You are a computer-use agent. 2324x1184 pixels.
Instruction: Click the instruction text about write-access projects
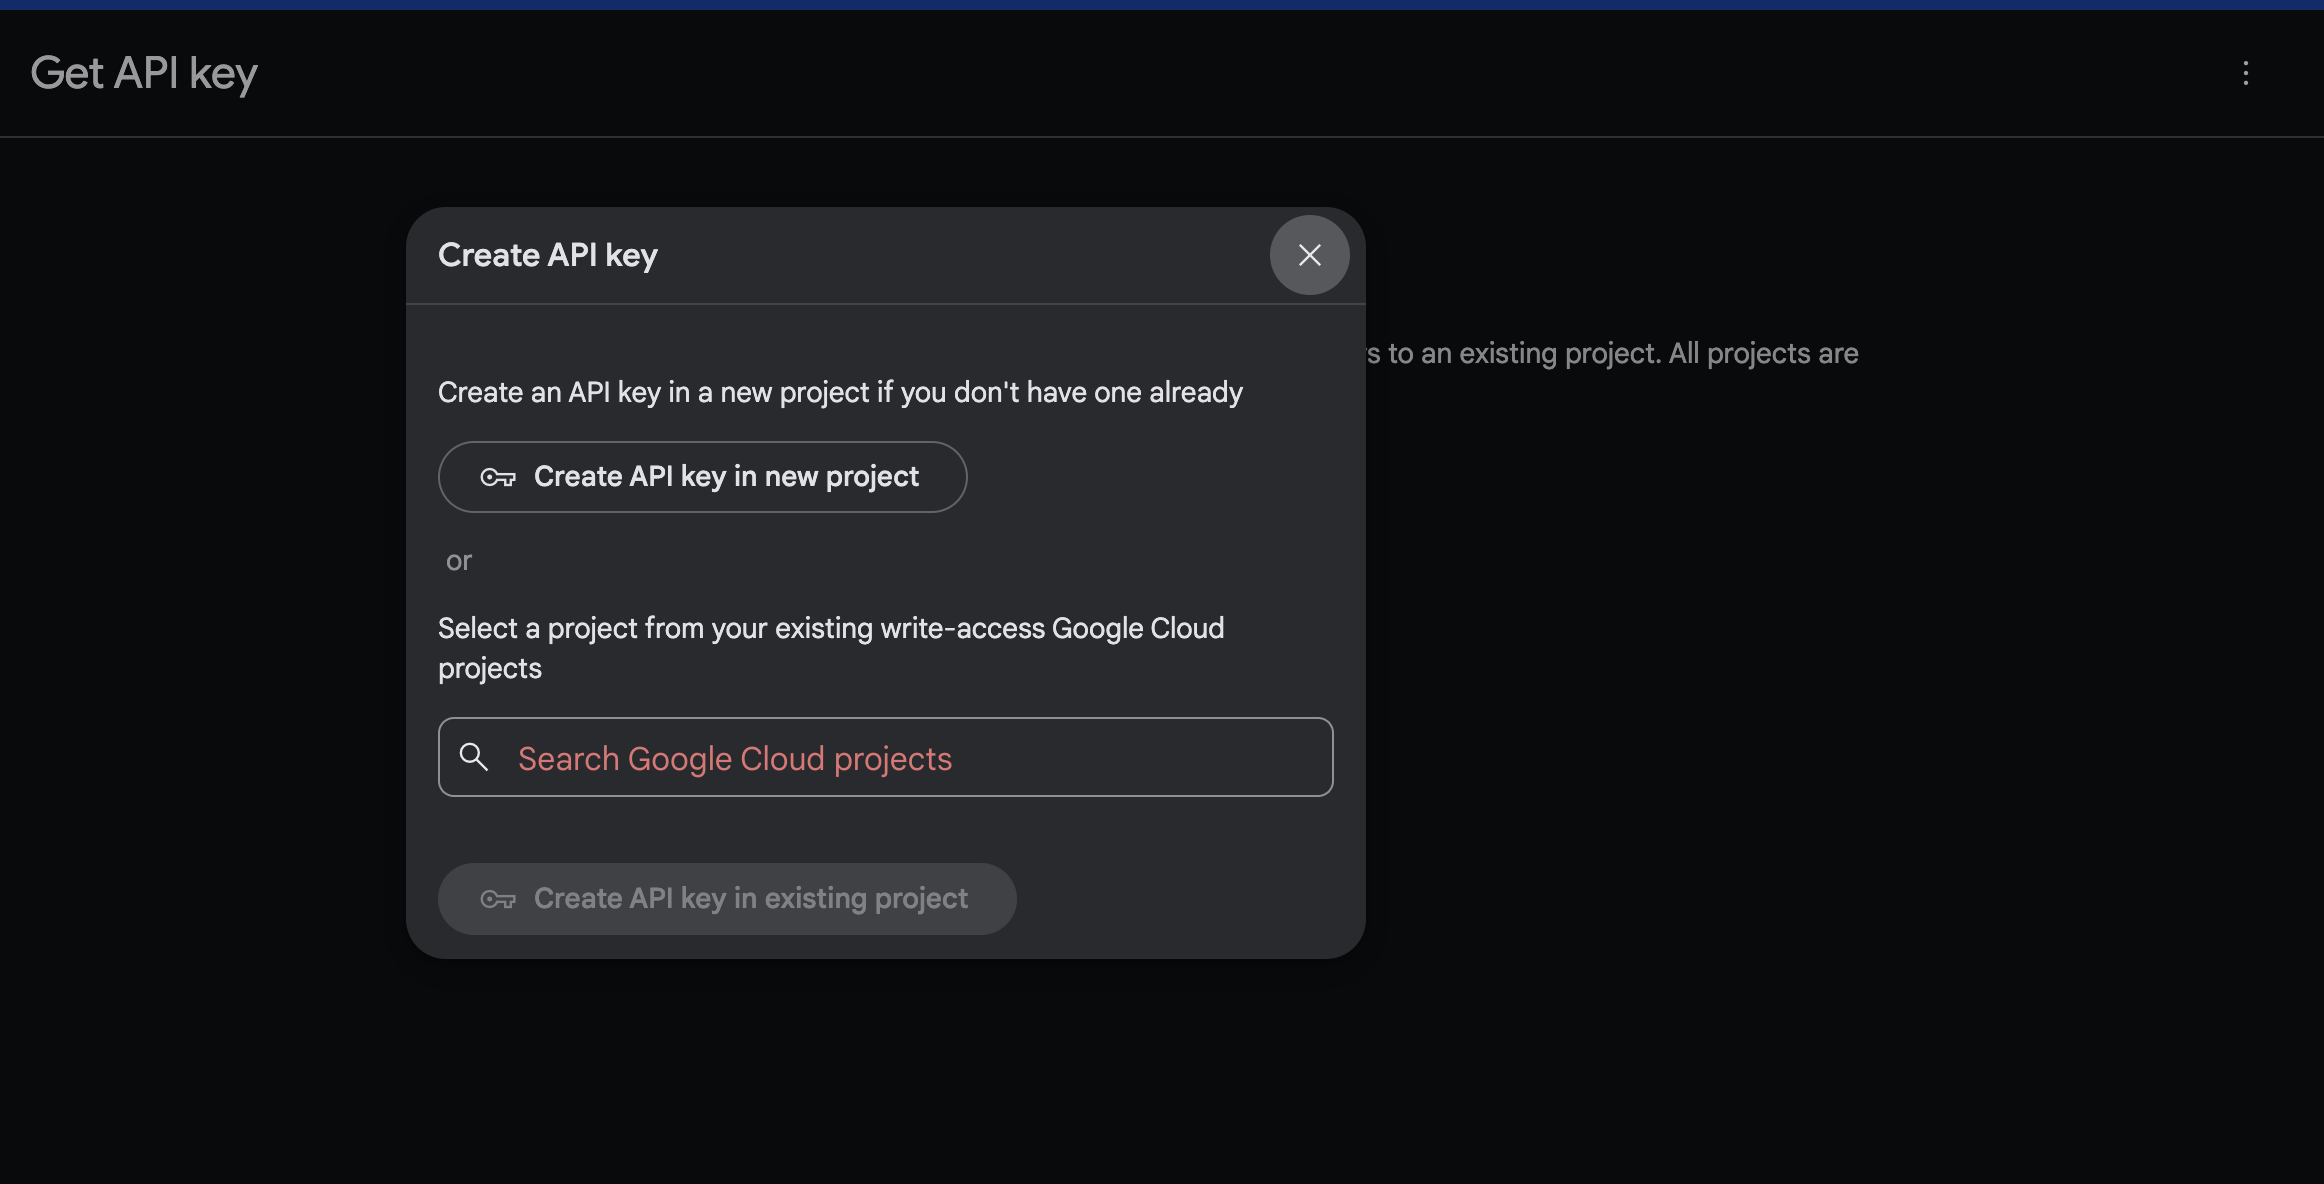[x=830, y=648]
